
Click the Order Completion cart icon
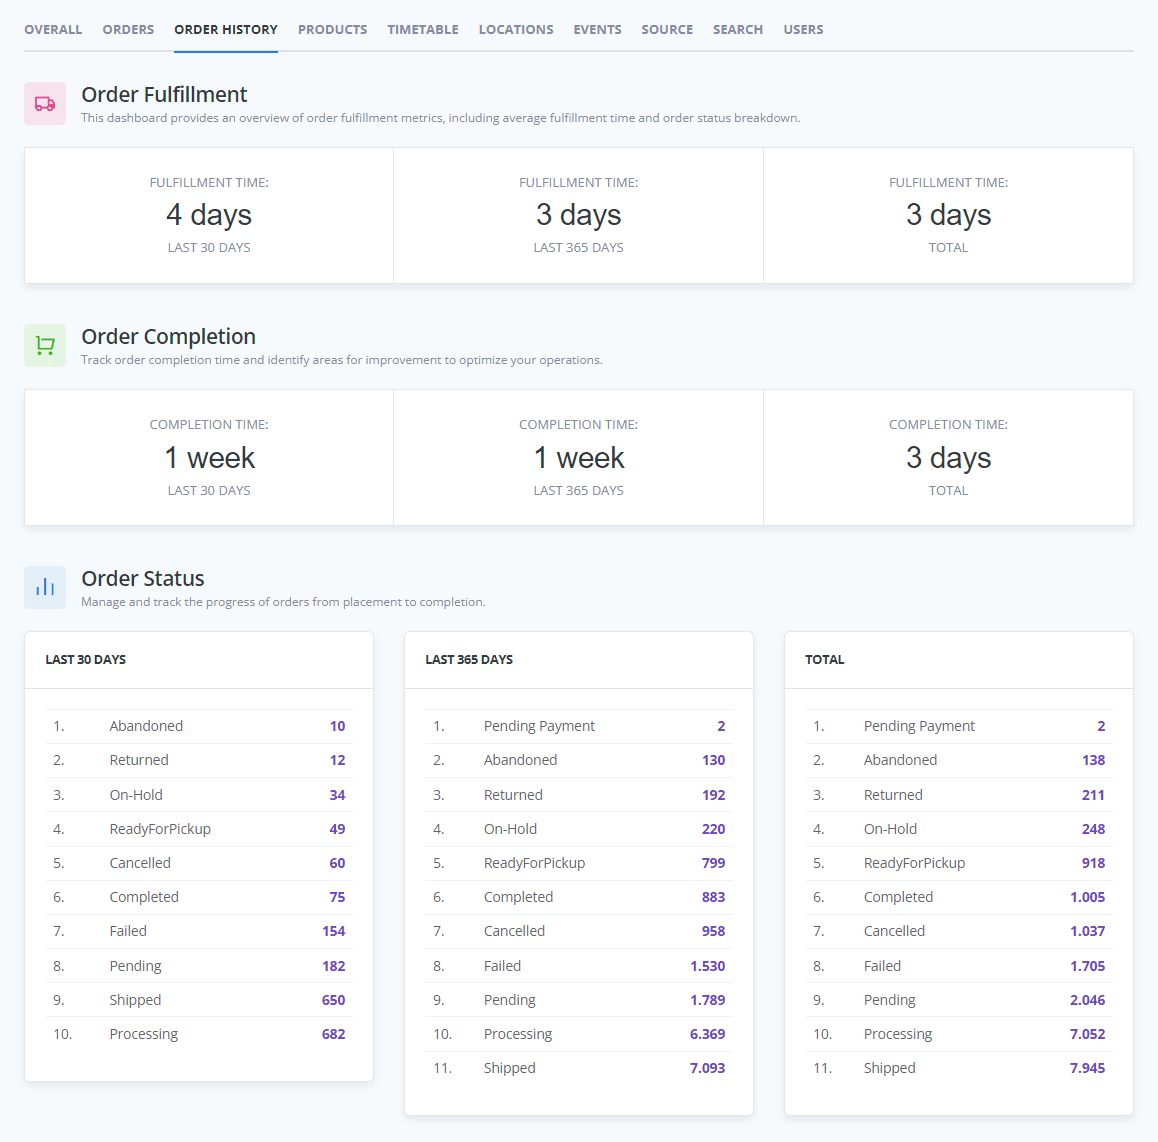point(45,346)
